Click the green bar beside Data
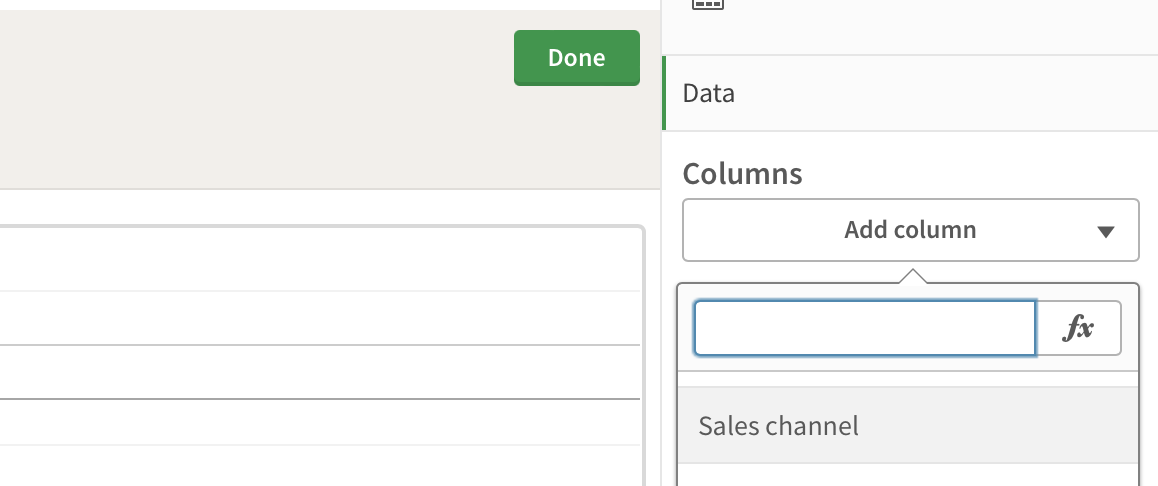 [664, 94]
